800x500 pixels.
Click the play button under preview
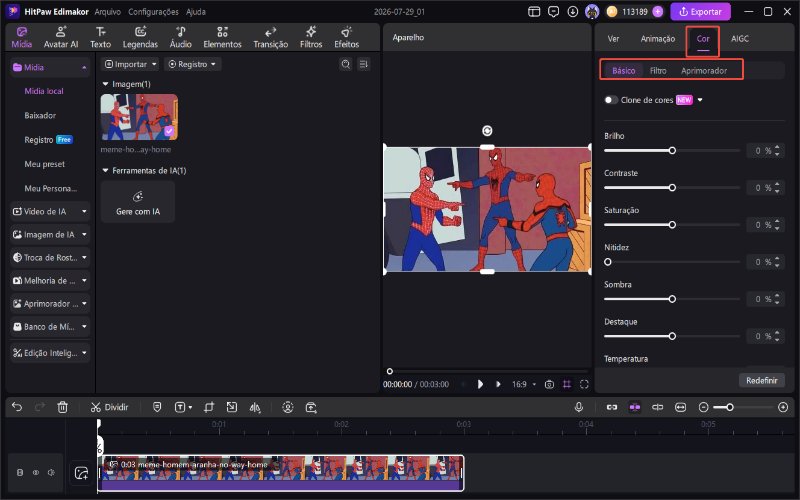480,384
